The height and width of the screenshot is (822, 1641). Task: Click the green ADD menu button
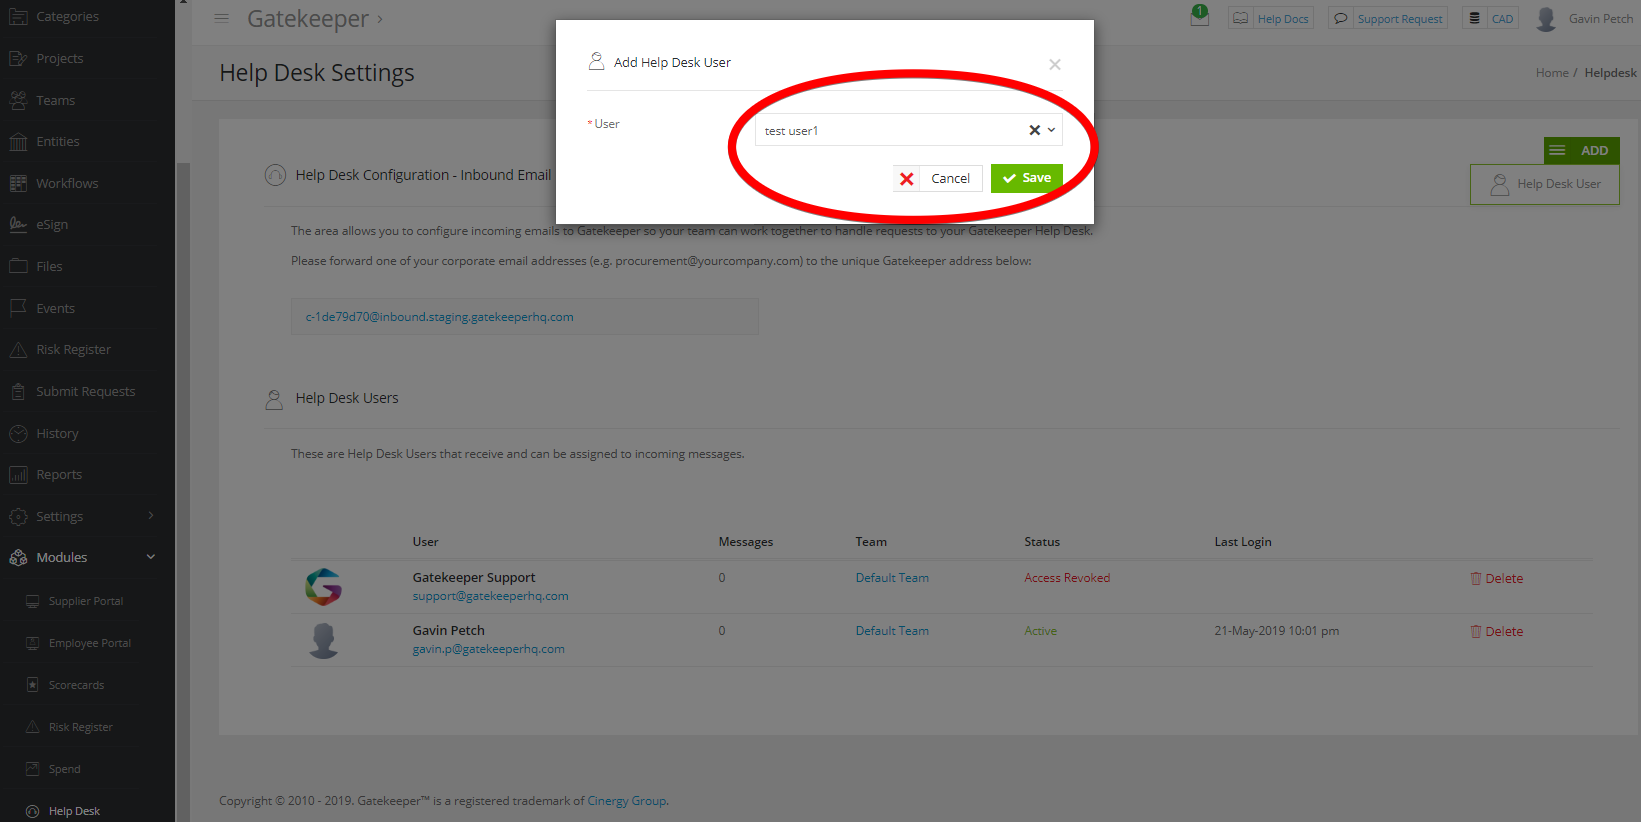(x=1581, y=151)
